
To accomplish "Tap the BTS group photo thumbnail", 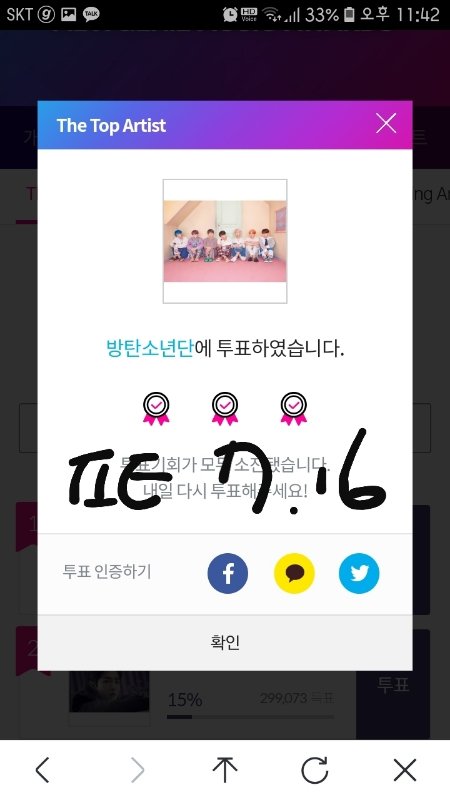I will 225,241.
